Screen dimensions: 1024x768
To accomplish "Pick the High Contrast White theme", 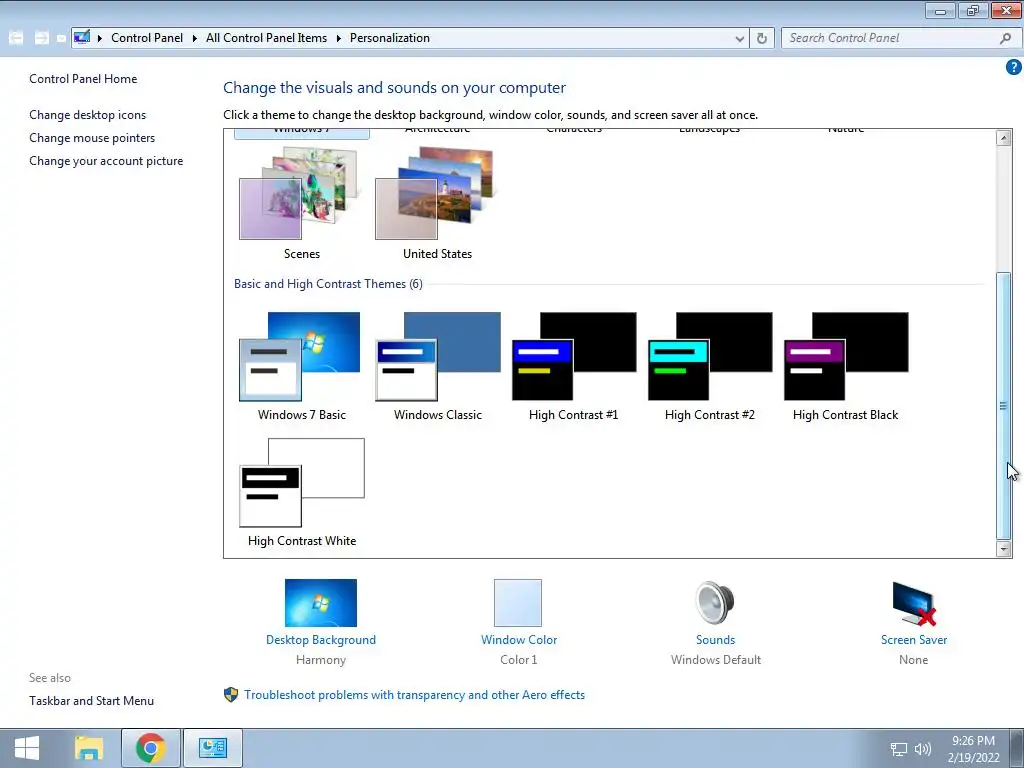I will [302, 483].
